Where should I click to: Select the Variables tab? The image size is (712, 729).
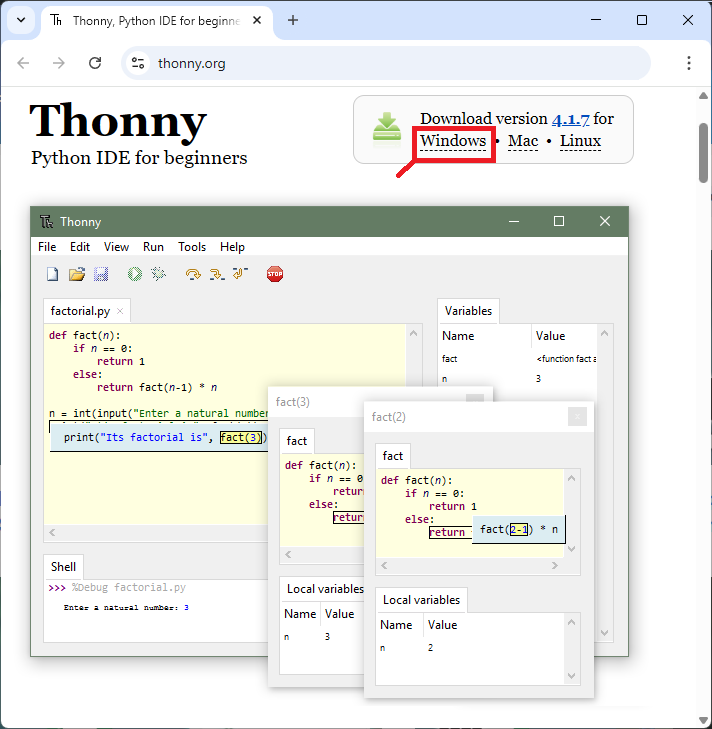tap(467, 311)
